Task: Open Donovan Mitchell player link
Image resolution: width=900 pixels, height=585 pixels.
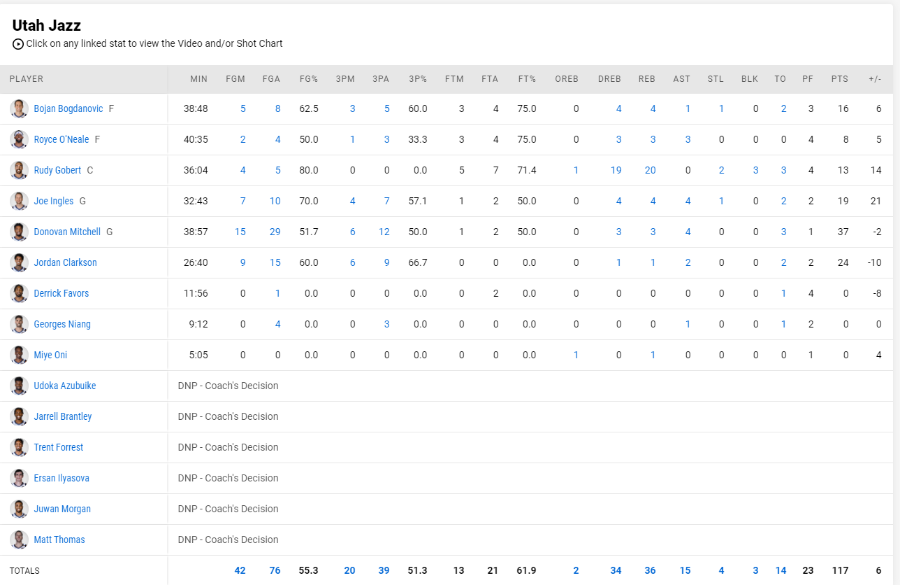Action: pos(67,232)
